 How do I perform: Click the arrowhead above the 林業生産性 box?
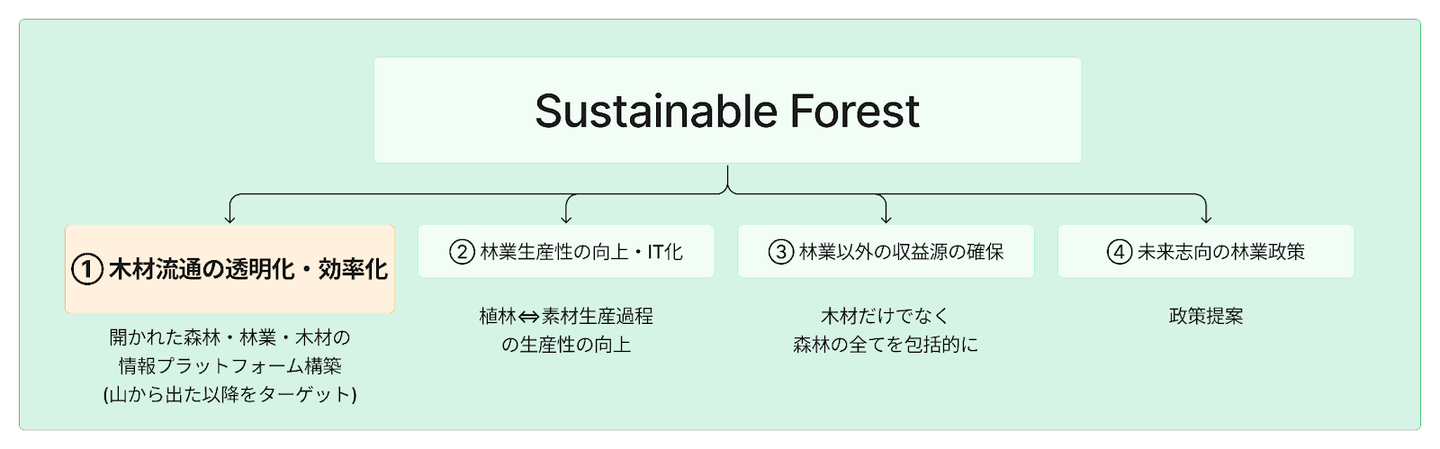(x=567, y=217)
